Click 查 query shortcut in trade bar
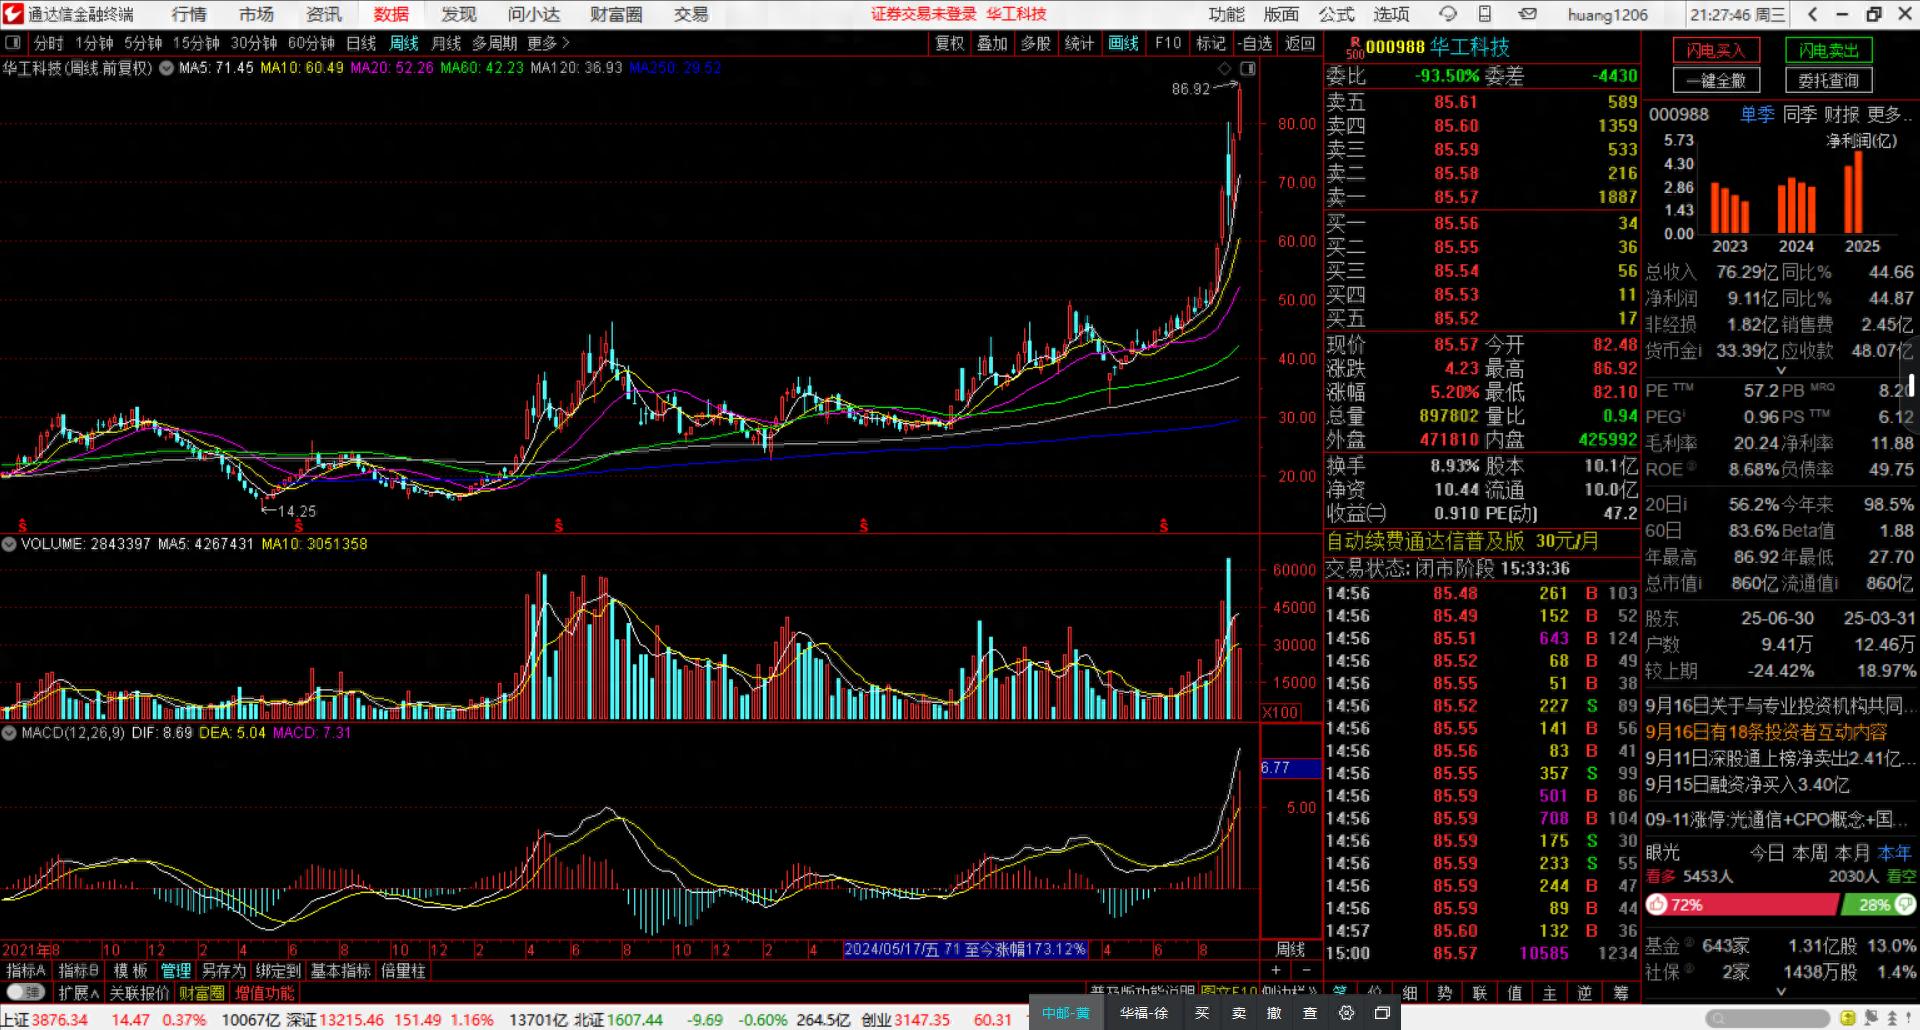 click(1310, 1013)
